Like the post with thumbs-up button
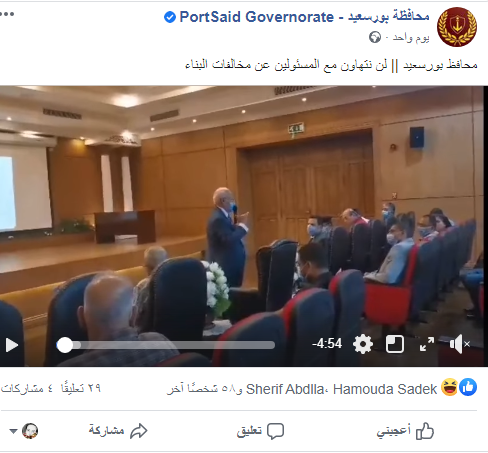 click(x=405, y=431)
